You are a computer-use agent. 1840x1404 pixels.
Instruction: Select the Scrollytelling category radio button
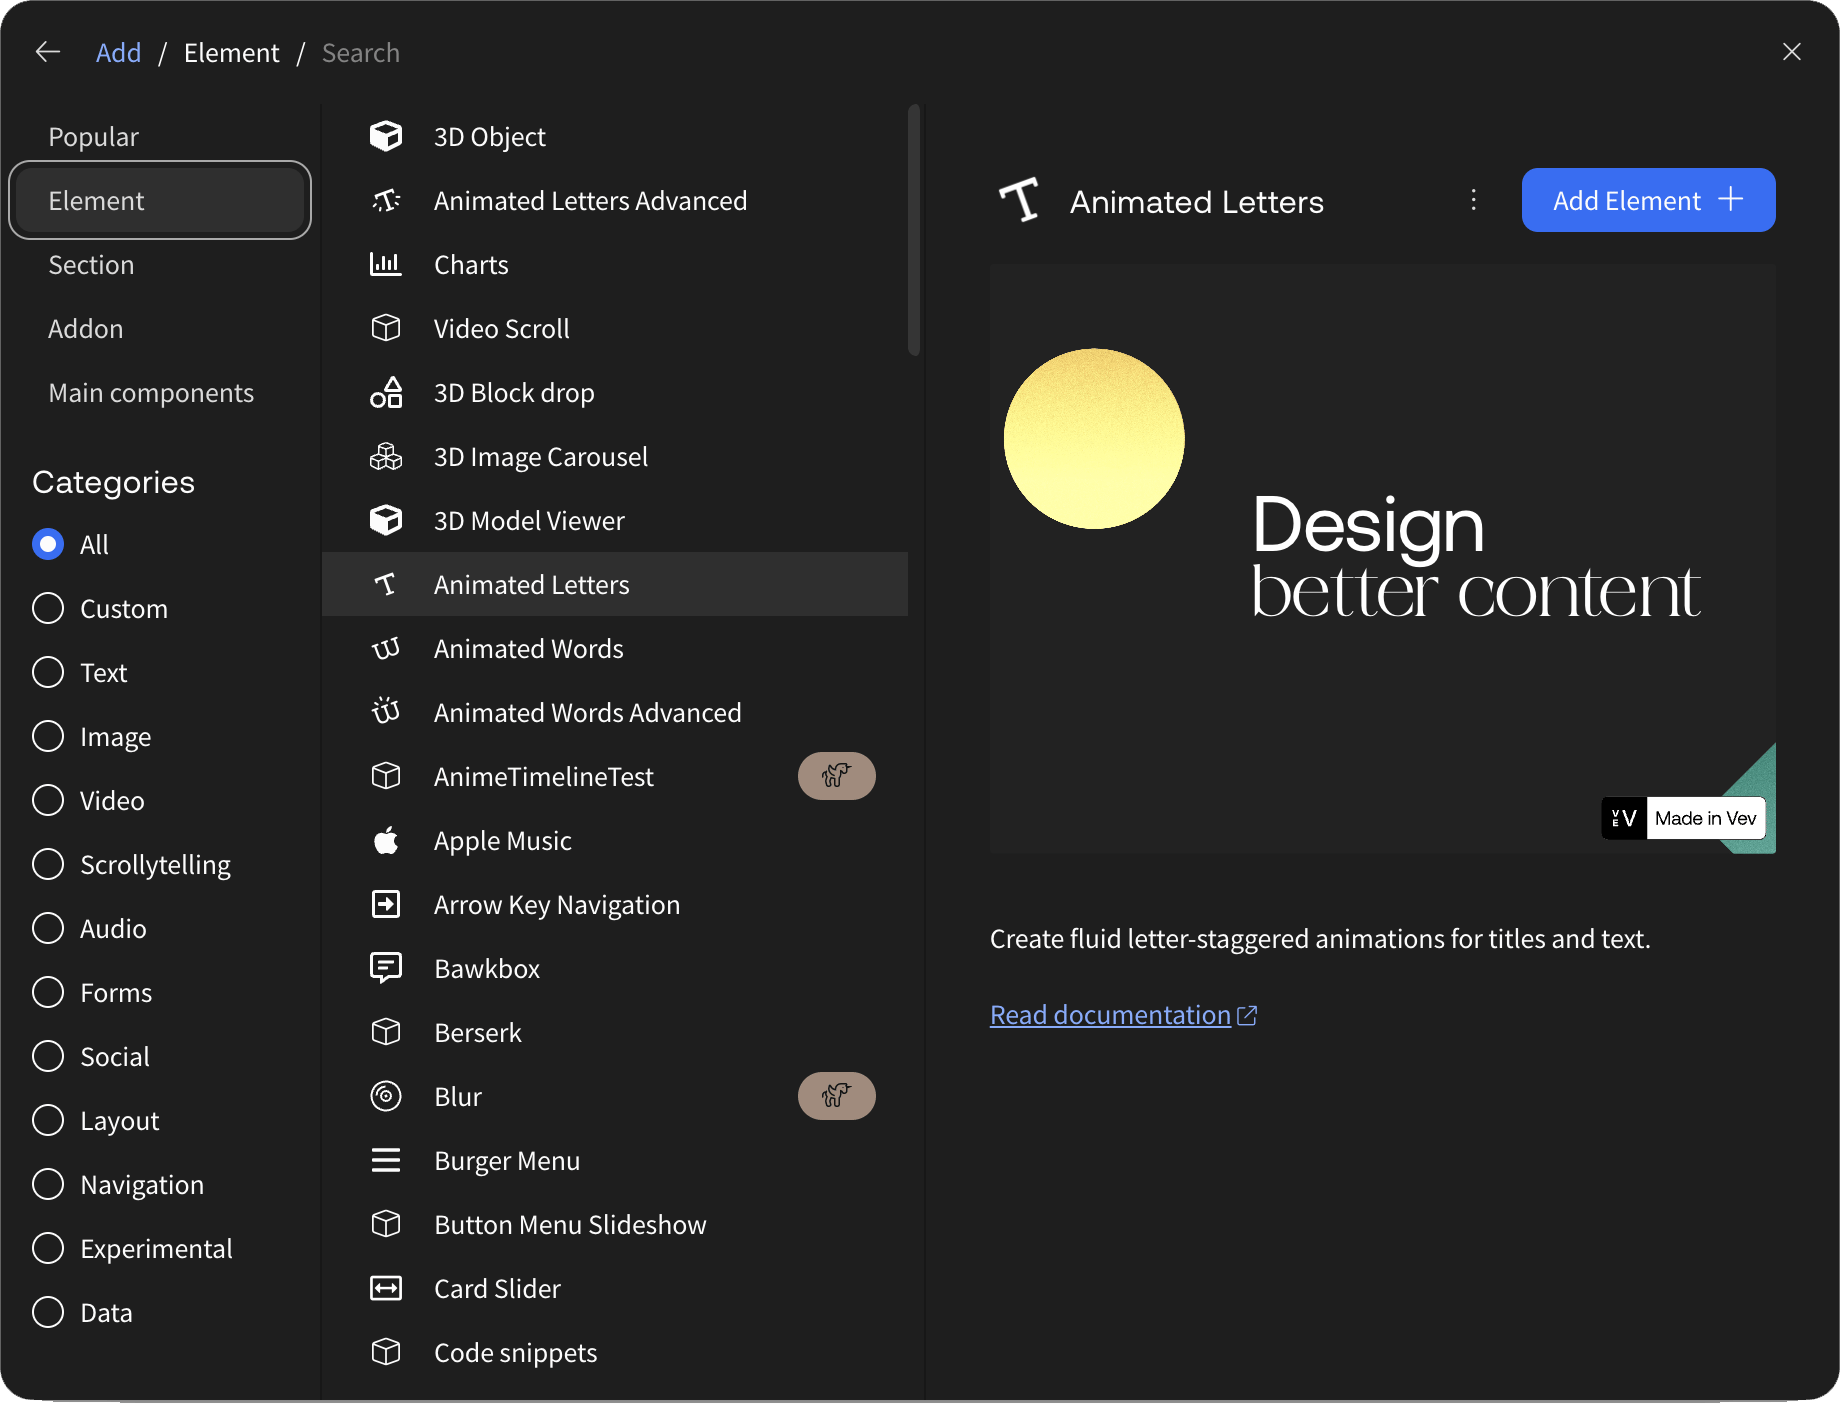[48, 864]
